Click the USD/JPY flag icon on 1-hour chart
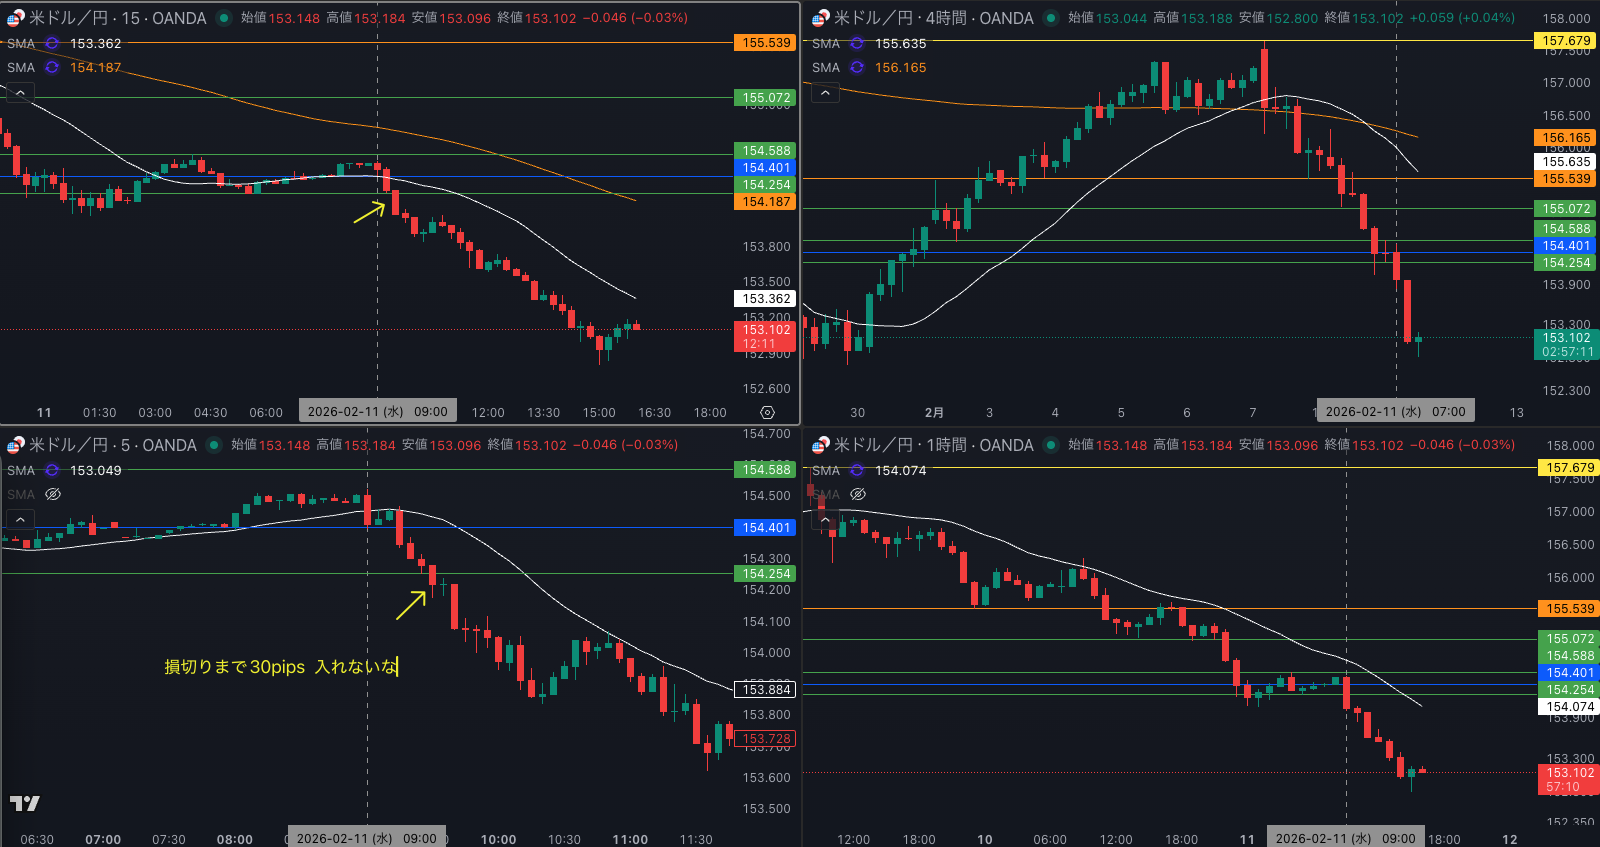Image resolution: width=1600 pixels, height=847 pixels. pos(820,445)
